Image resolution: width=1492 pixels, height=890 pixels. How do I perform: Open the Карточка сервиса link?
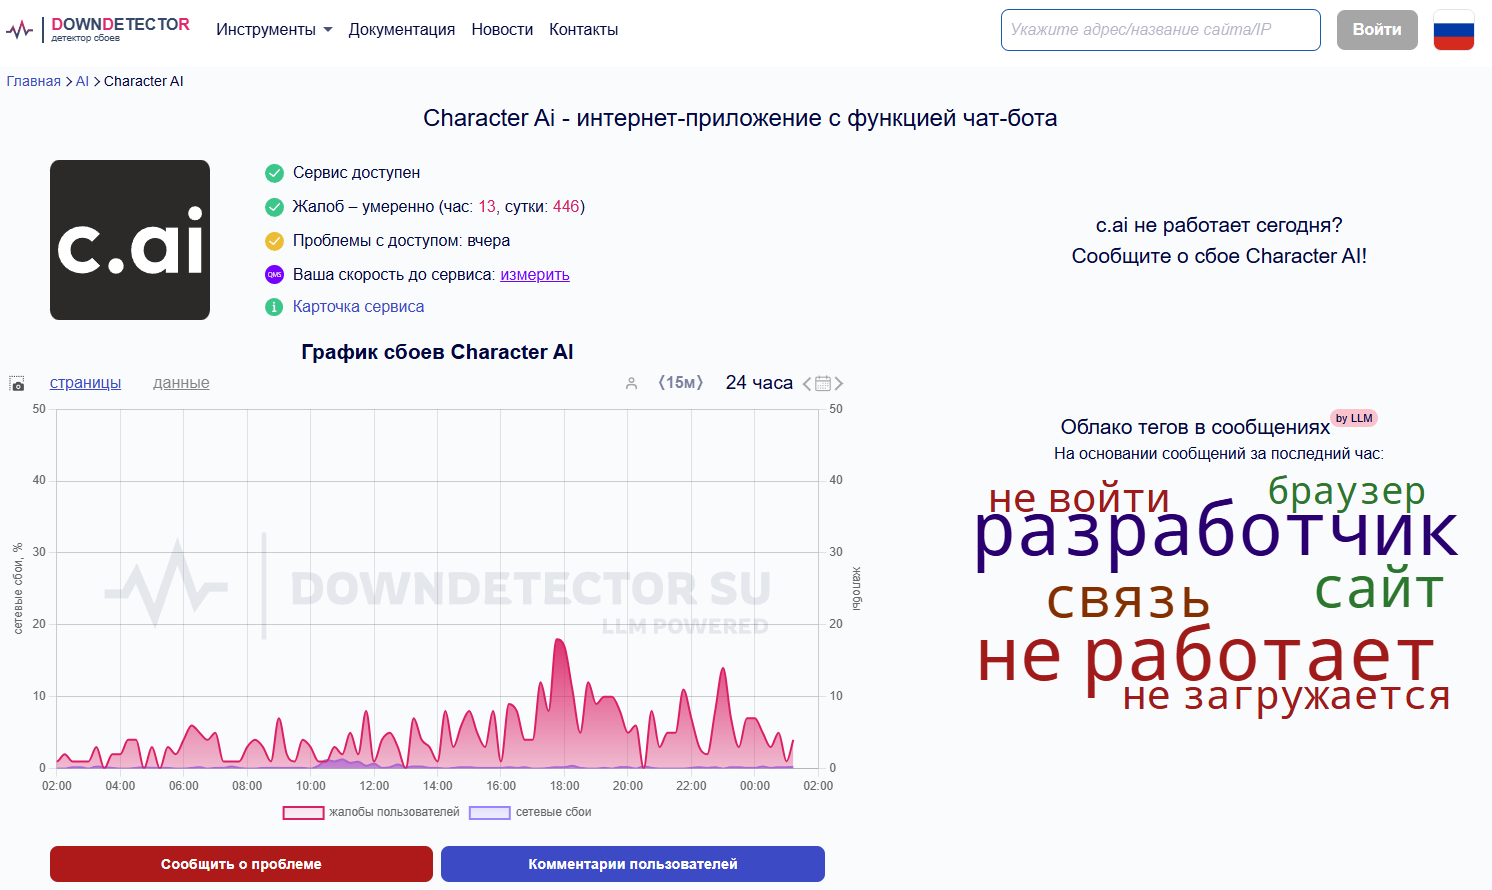tap(358, 307)
